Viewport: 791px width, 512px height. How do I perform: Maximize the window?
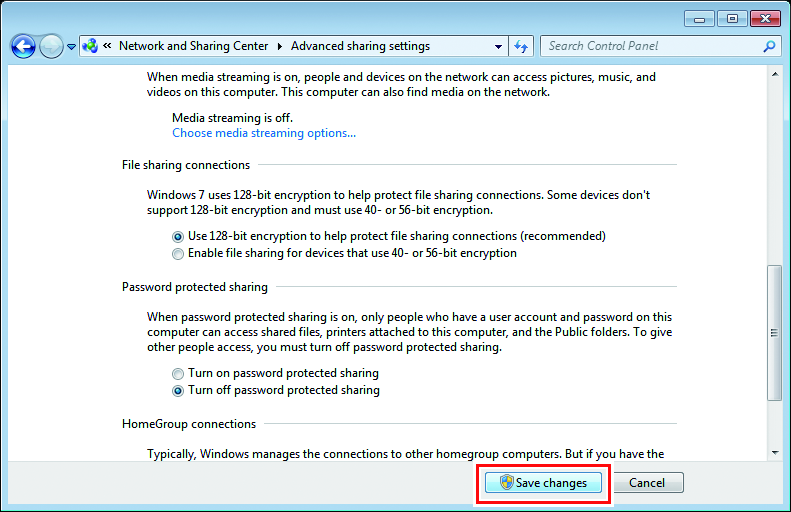pyautogui.click(x=732, y=19)
